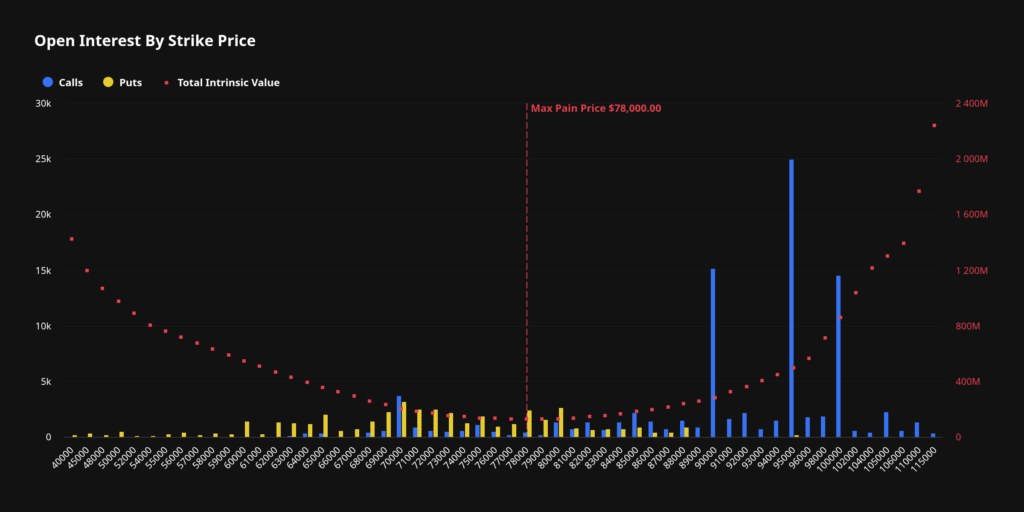Click the red intrinsic value dot at 115000
The width and height of the screenshot is (1024, 512).
tap(934, 125)
